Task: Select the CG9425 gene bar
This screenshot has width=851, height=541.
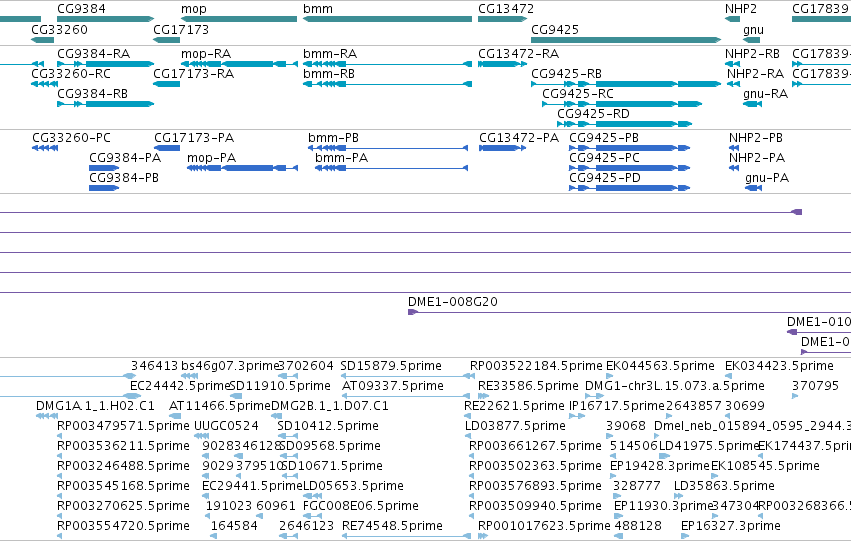Action: 626,40
